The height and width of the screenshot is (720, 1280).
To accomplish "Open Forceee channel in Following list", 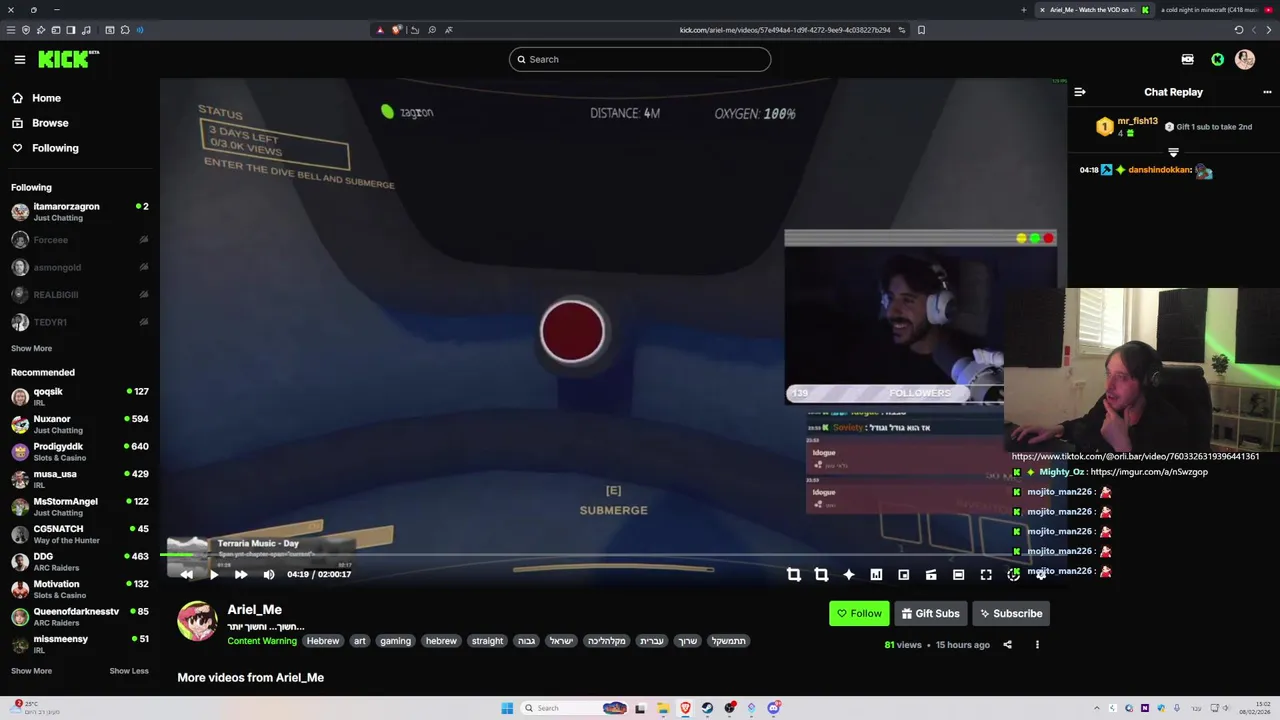I will click(80, 240).
